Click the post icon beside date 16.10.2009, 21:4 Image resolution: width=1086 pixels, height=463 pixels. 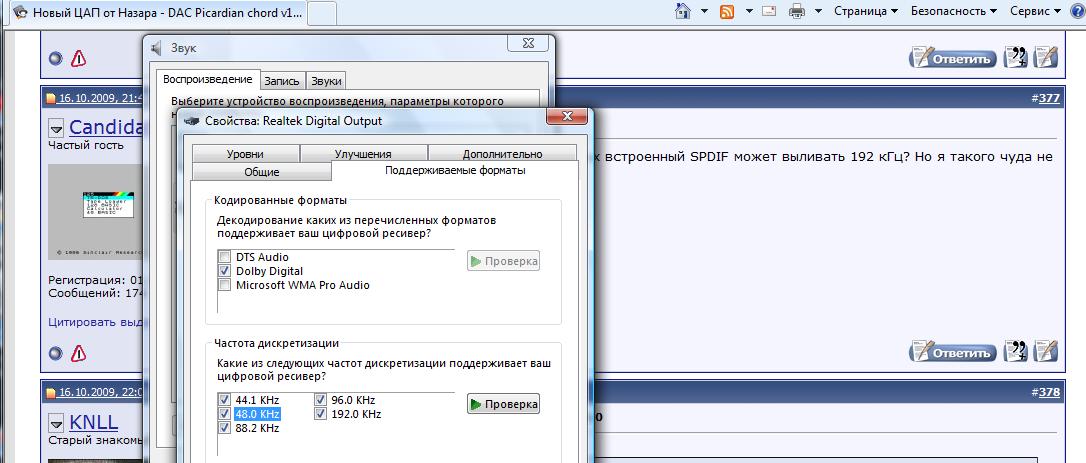tap(51, 98)
